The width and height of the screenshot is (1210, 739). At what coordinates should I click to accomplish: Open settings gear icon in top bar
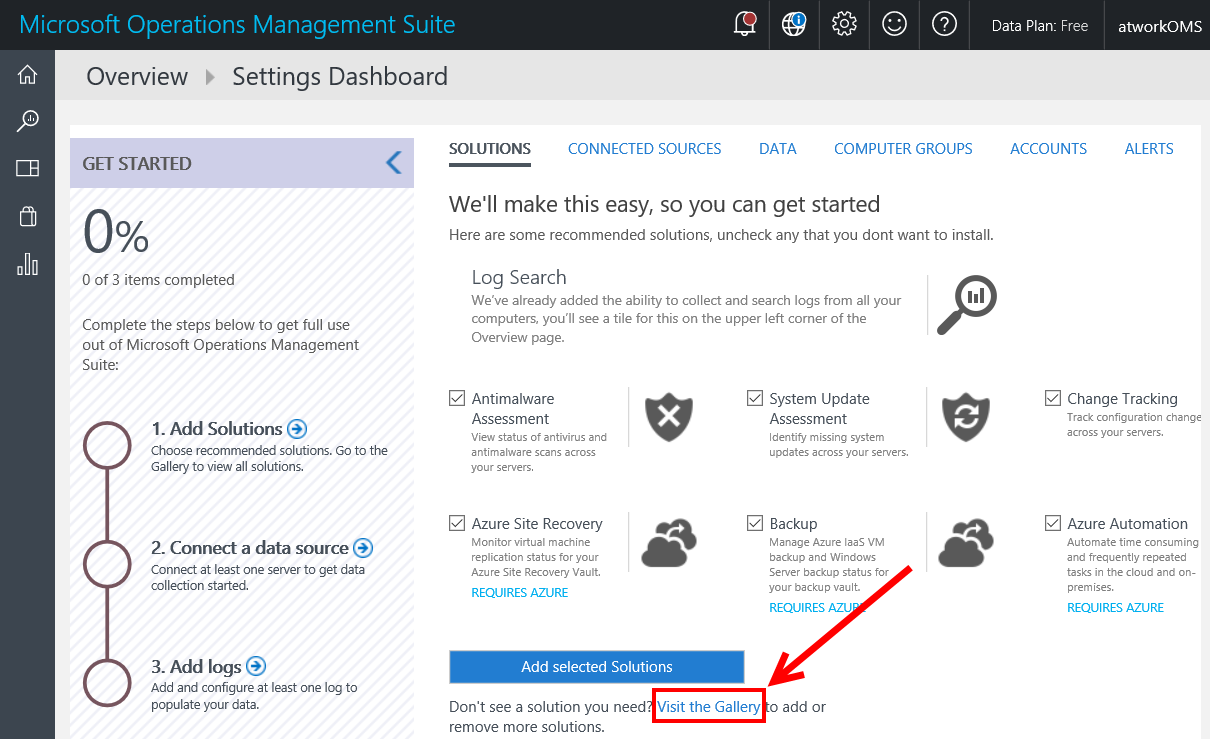845,25
